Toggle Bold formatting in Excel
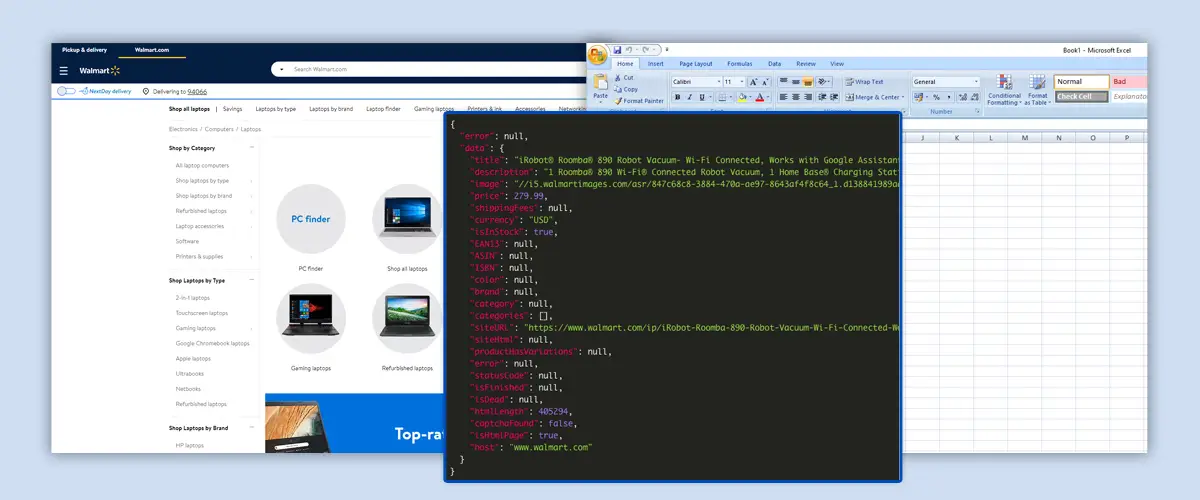 pos(677,97)
